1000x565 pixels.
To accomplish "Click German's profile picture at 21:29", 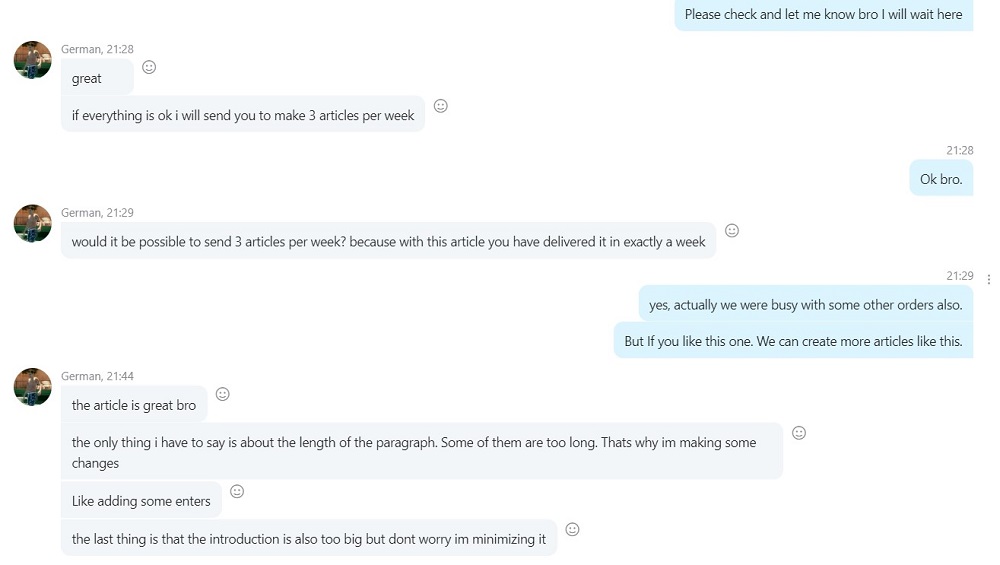I will [x=33, y=223].
